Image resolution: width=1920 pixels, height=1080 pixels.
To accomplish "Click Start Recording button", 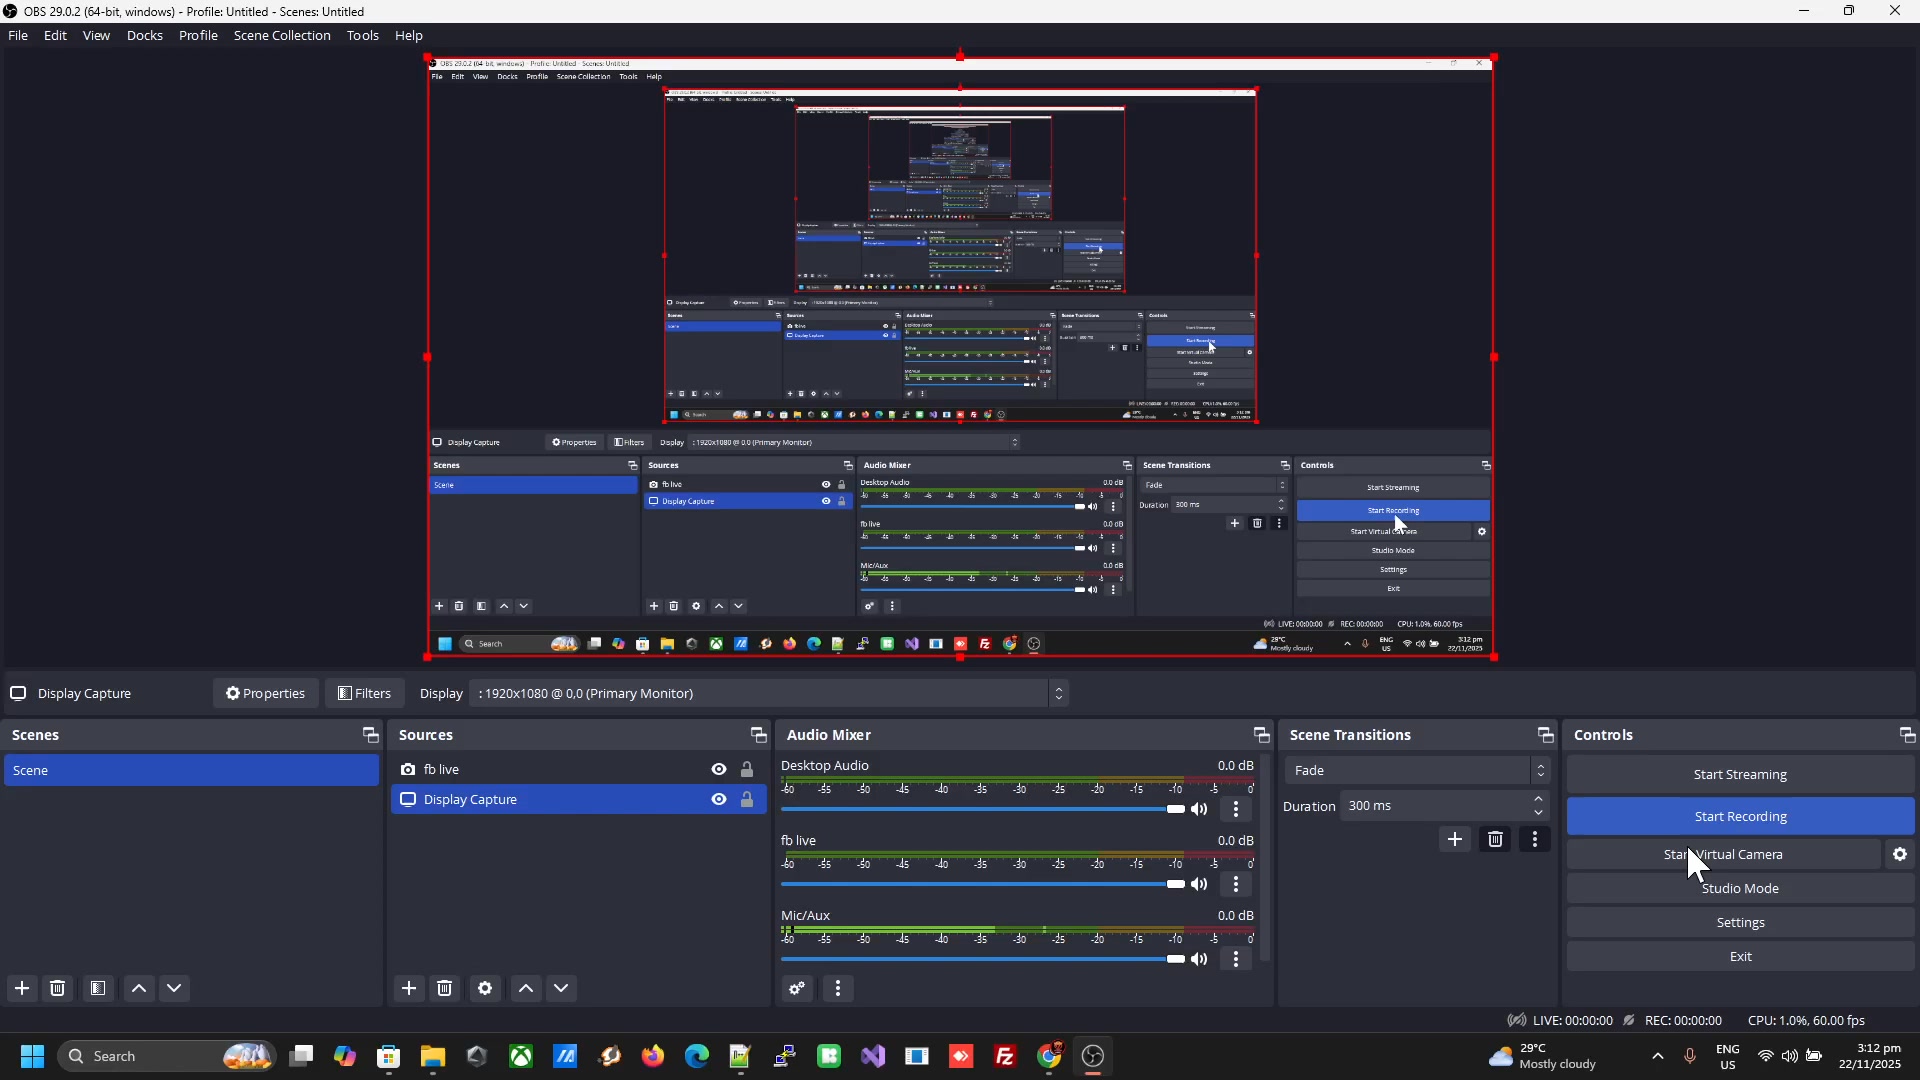I will click(1740, 816).
